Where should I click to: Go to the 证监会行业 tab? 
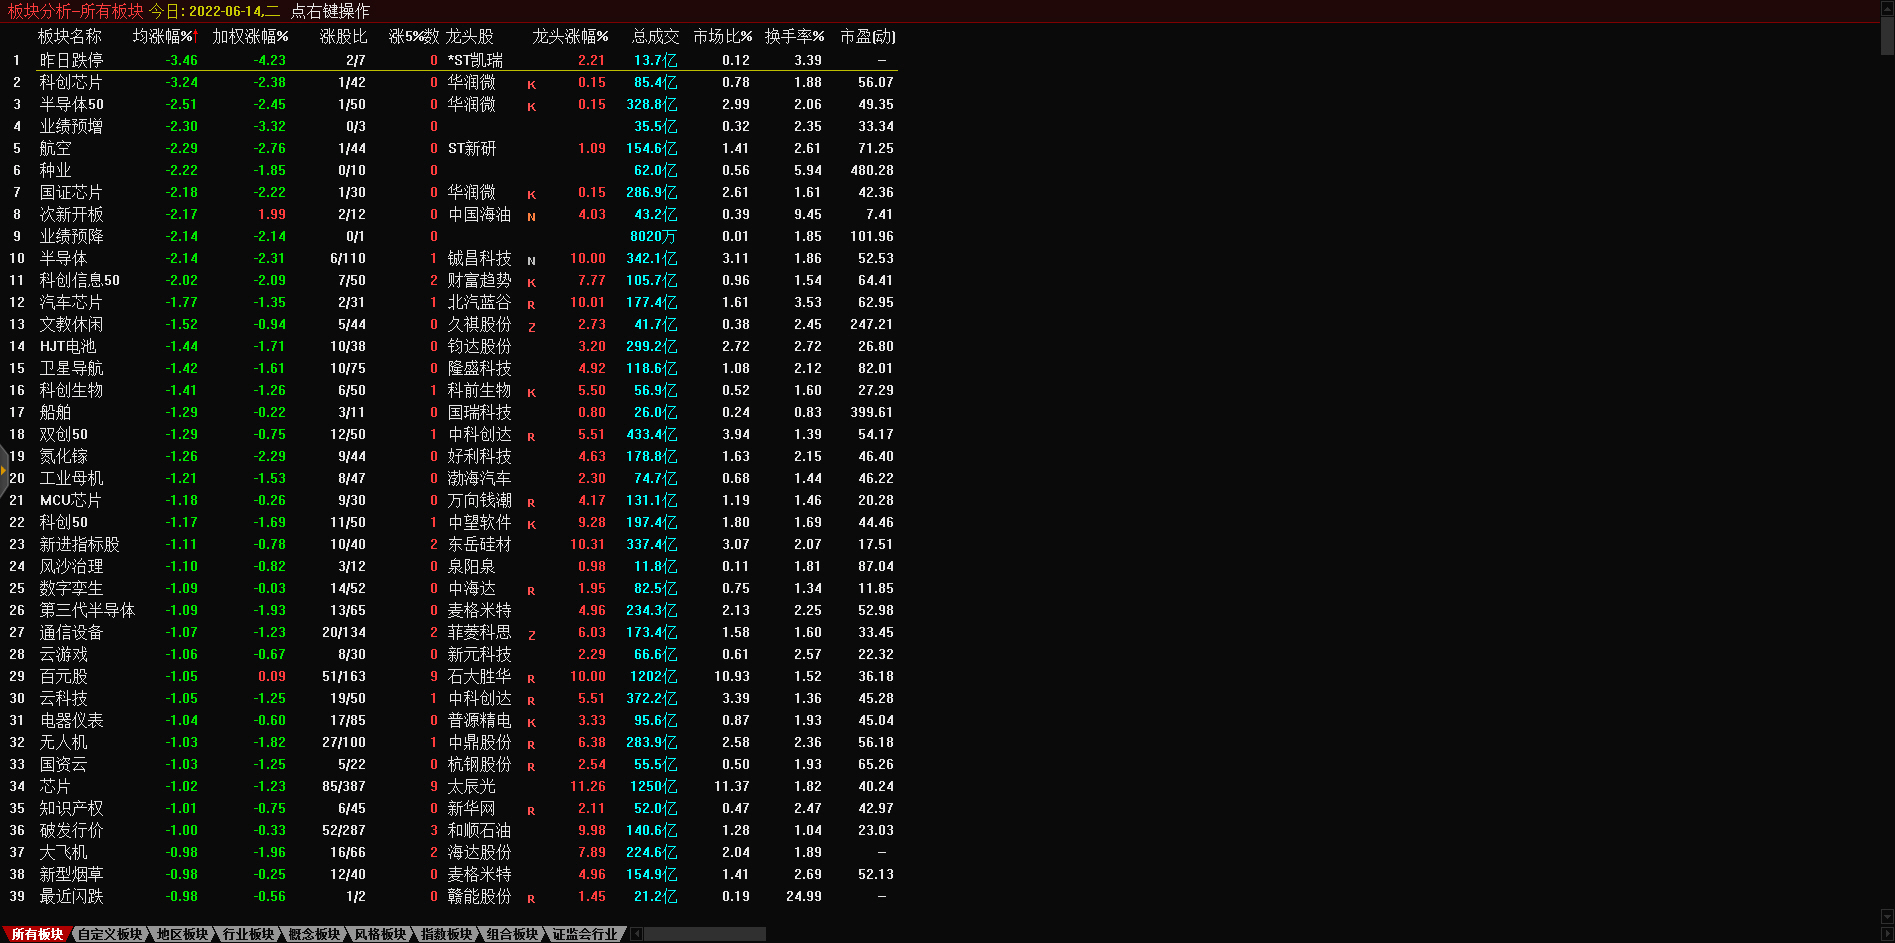[585, 934]
